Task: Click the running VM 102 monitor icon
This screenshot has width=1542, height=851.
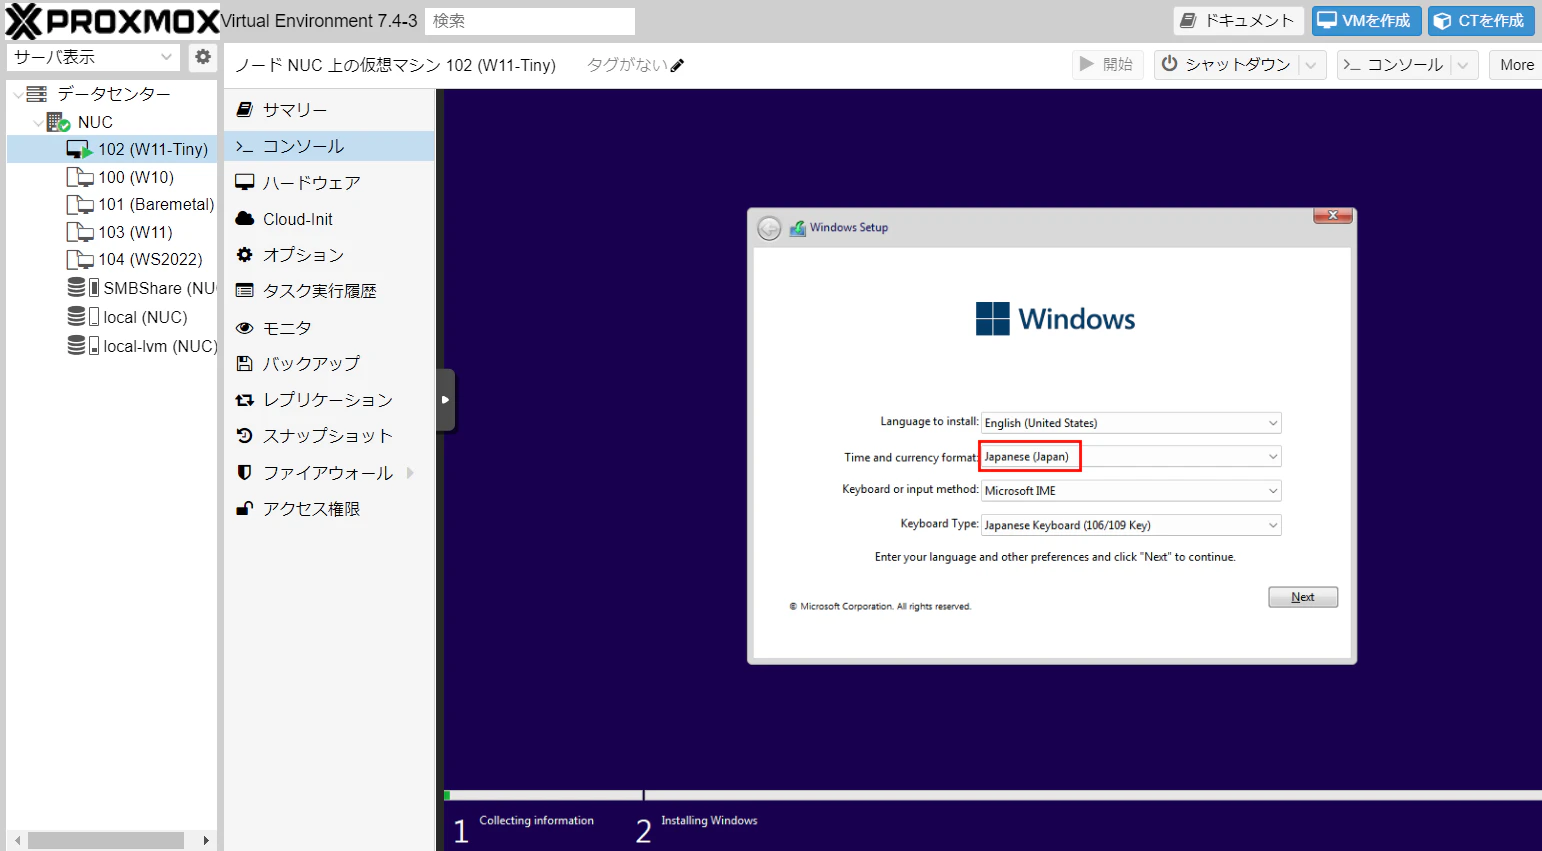Action: coord(79,150)
